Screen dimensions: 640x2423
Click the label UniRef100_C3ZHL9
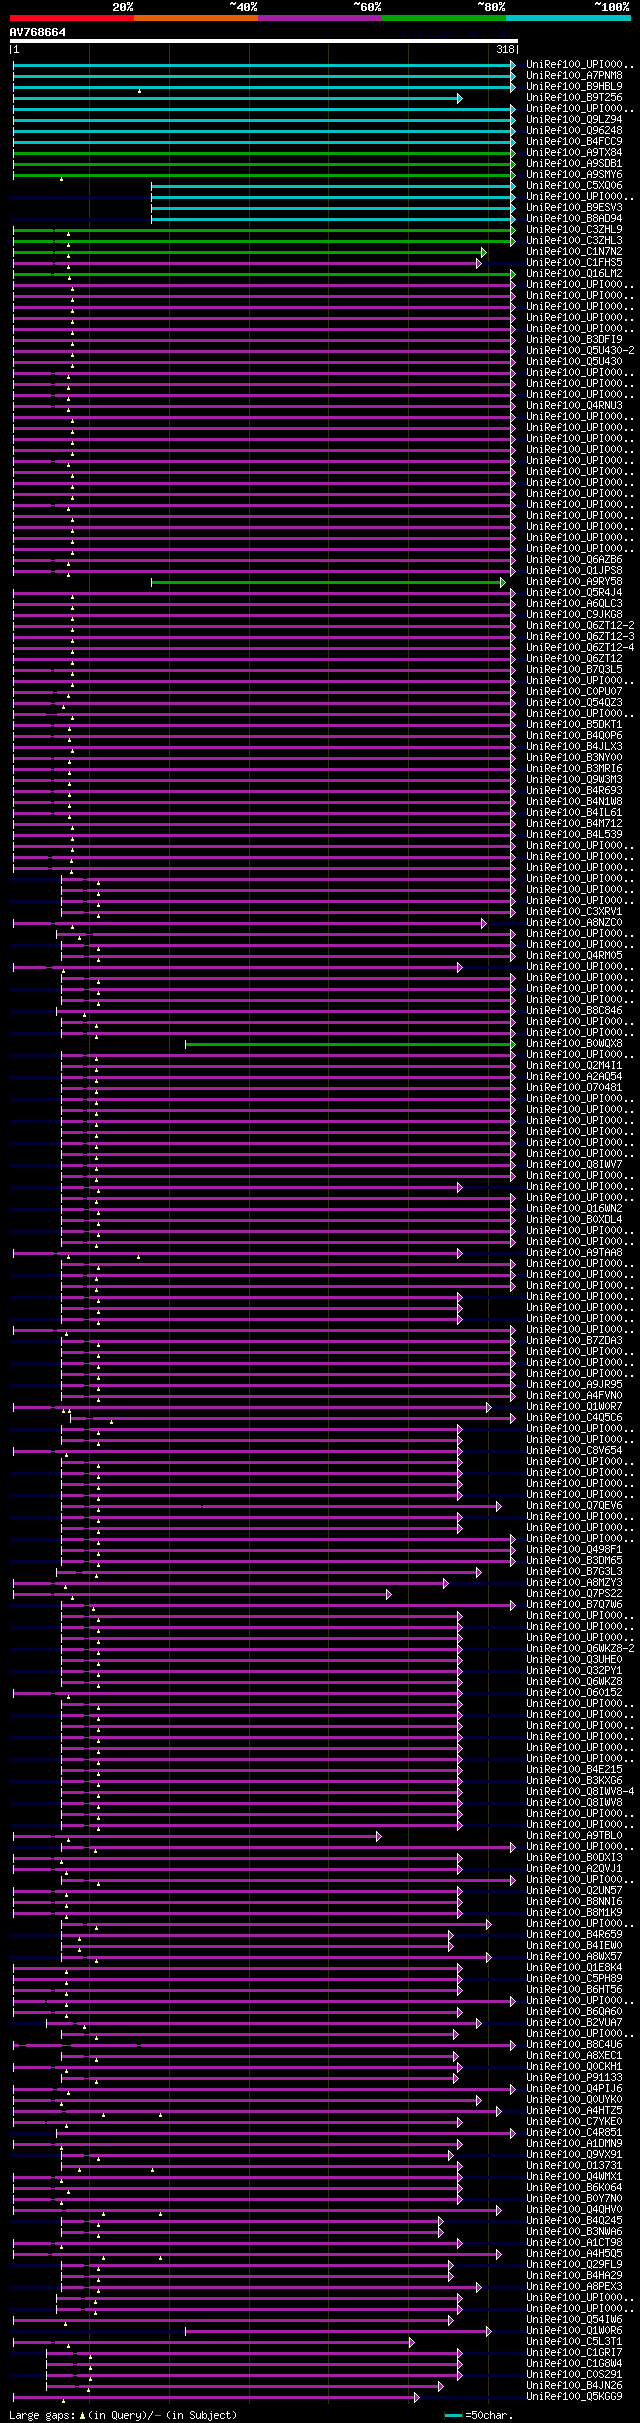tap(574, 229)
